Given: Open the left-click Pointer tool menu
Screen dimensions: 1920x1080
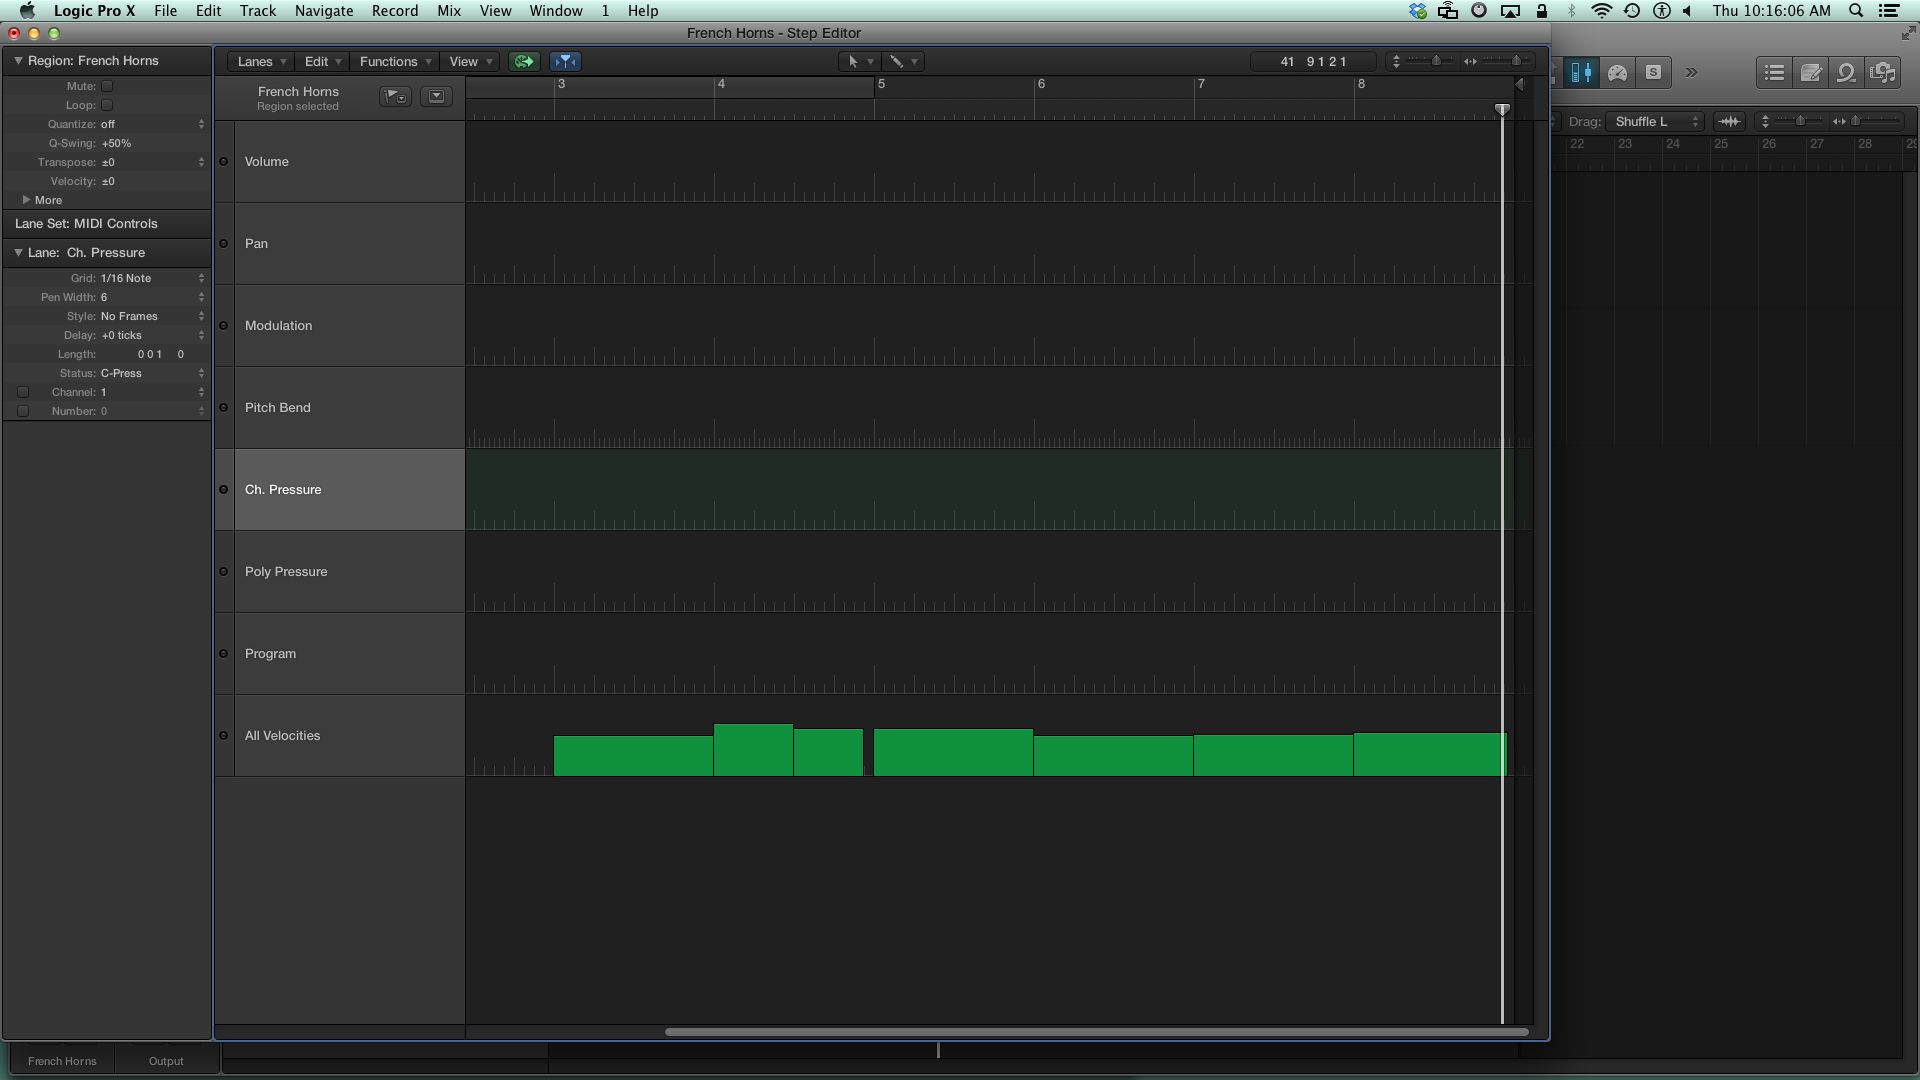Looking at the screenshot, I should click(859, 61).
